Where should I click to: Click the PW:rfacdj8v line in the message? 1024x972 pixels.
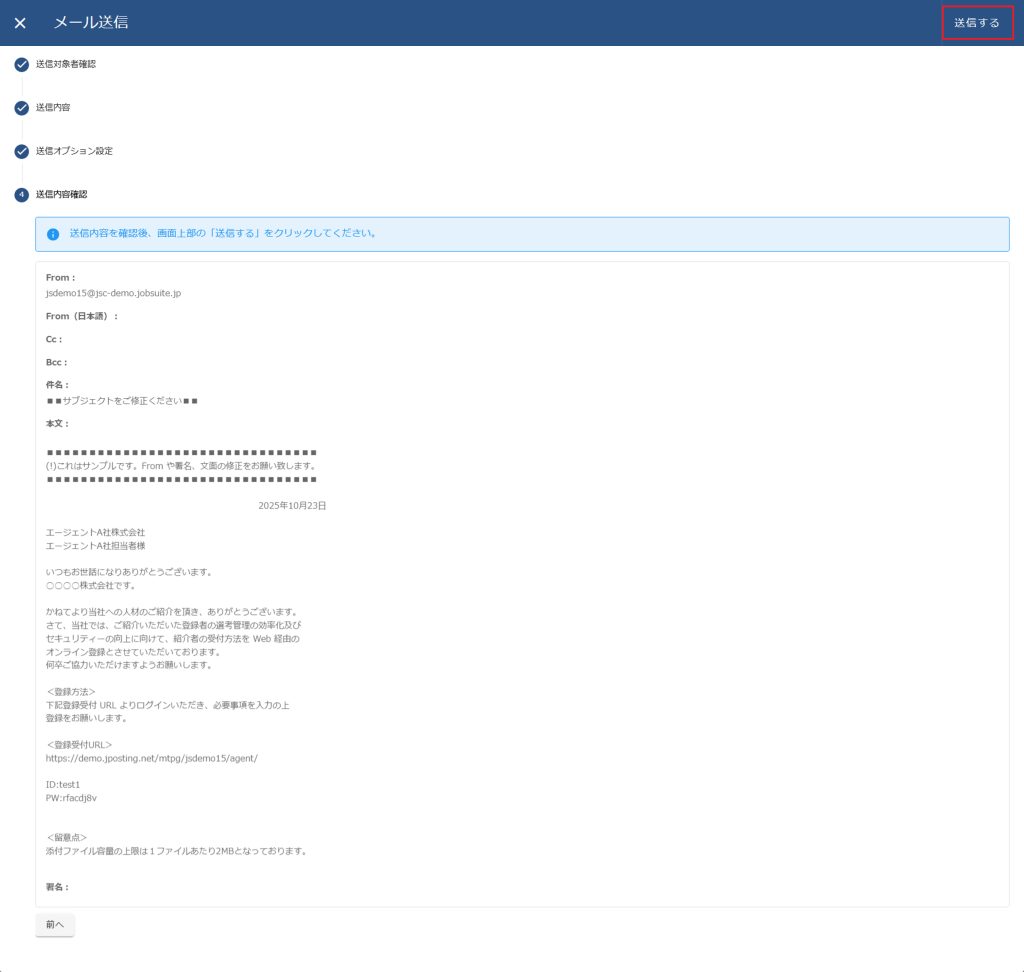point(71,798)
